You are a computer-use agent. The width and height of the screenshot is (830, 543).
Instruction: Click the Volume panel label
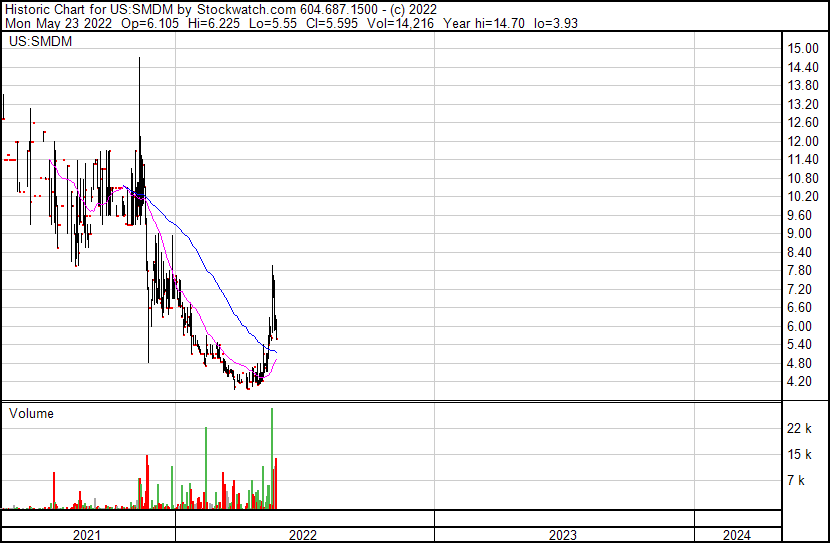[x=31, y=413]
